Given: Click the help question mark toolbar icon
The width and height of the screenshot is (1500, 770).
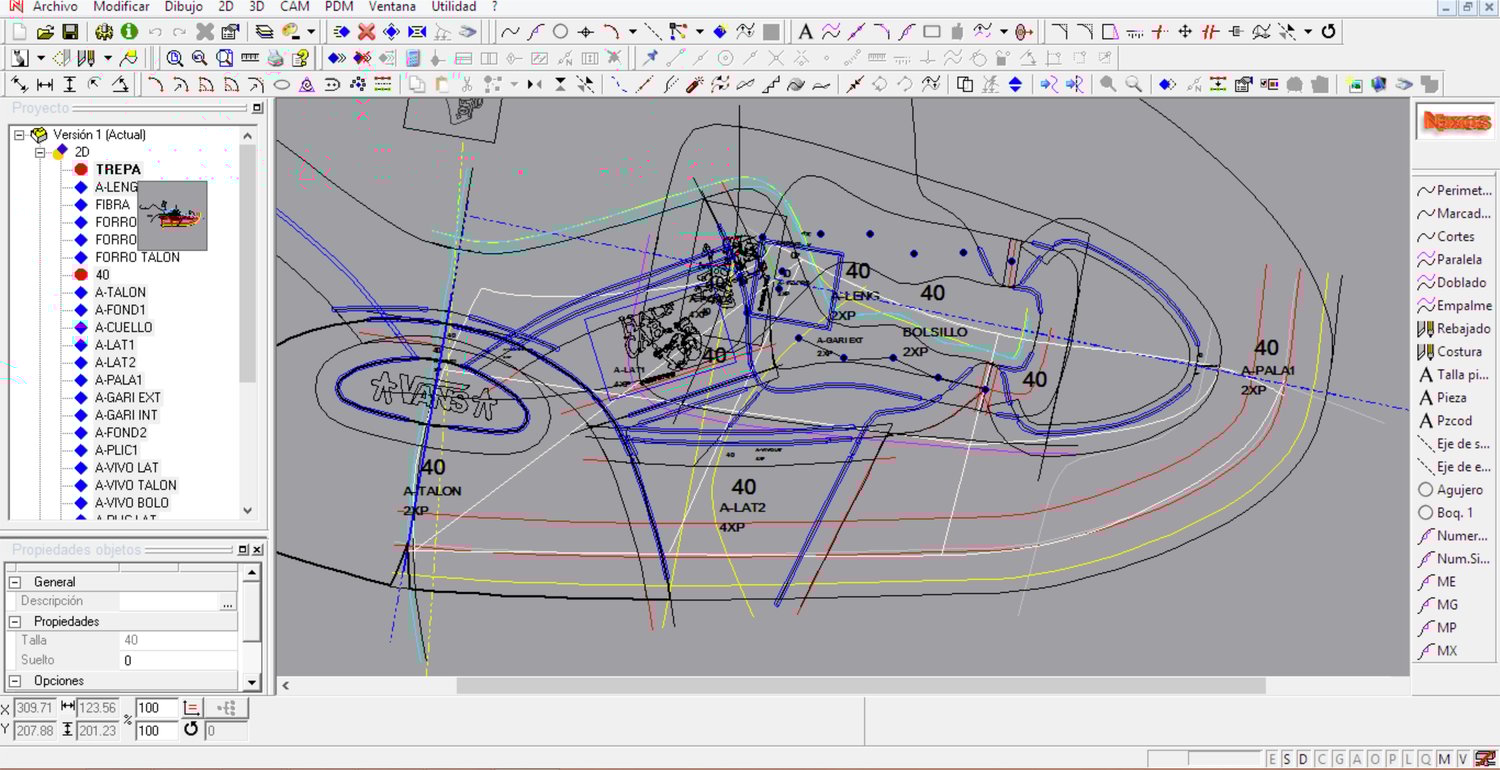Looking at the screenshot, I should [300, 58].
